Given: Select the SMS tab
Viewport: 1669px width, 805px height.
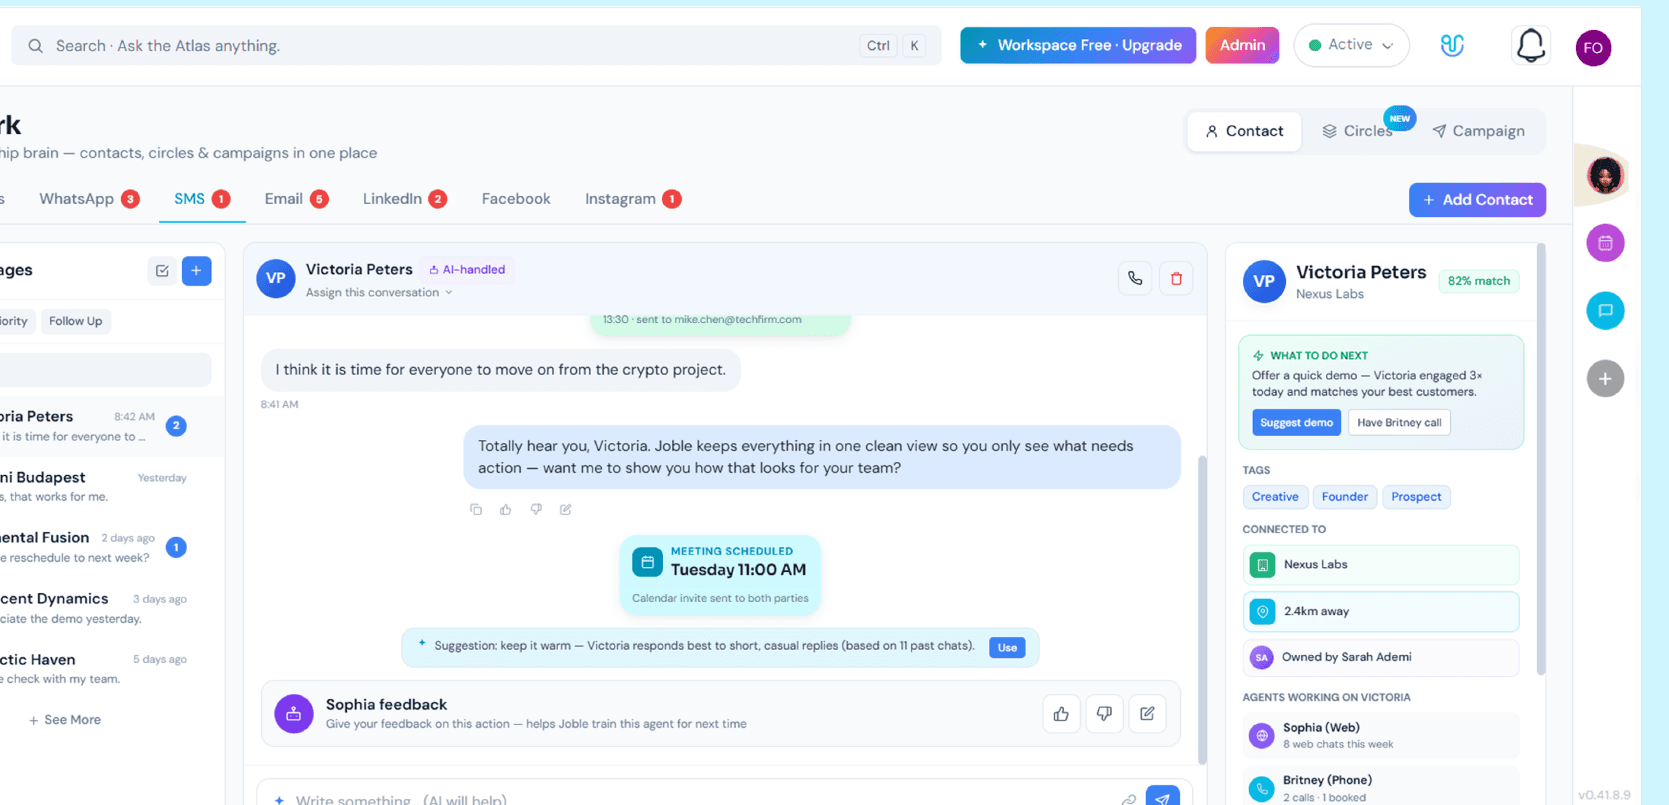Looking at the screenshot, I should 202,199.
